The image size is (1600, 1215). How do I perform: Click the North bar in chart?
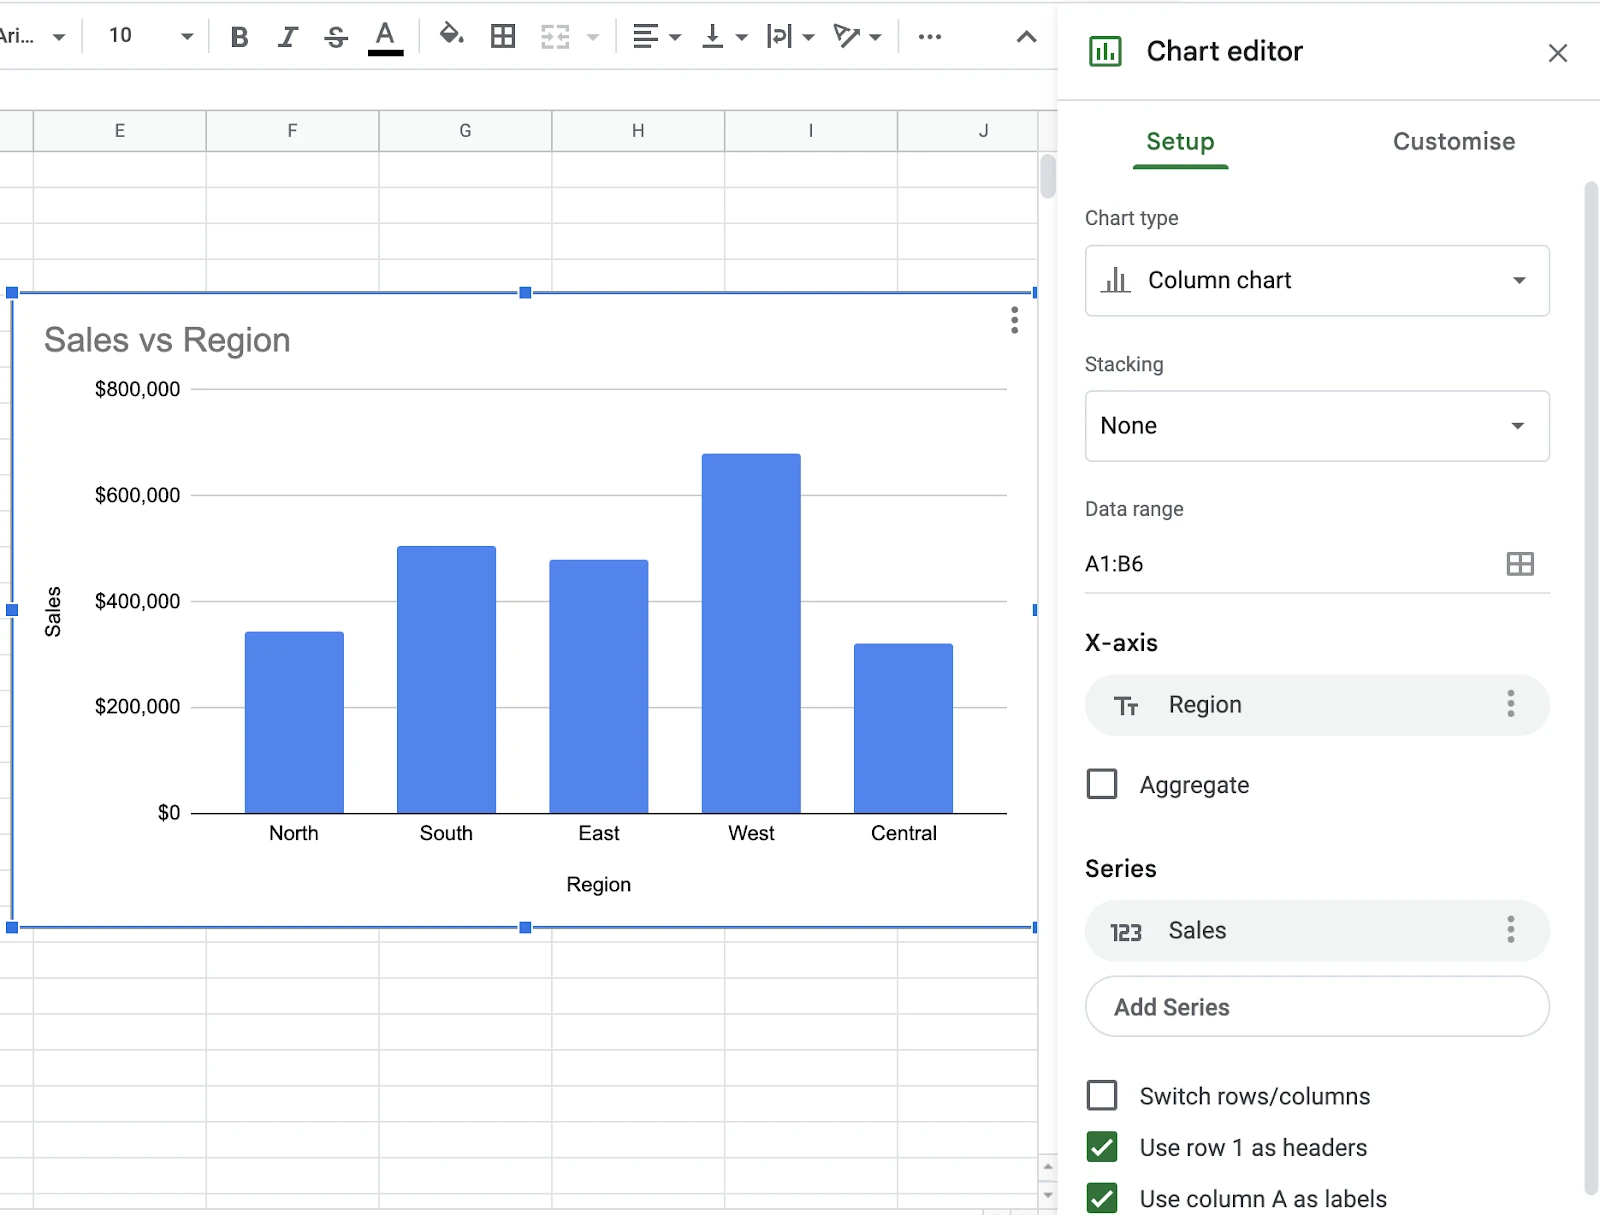(294, 723)
